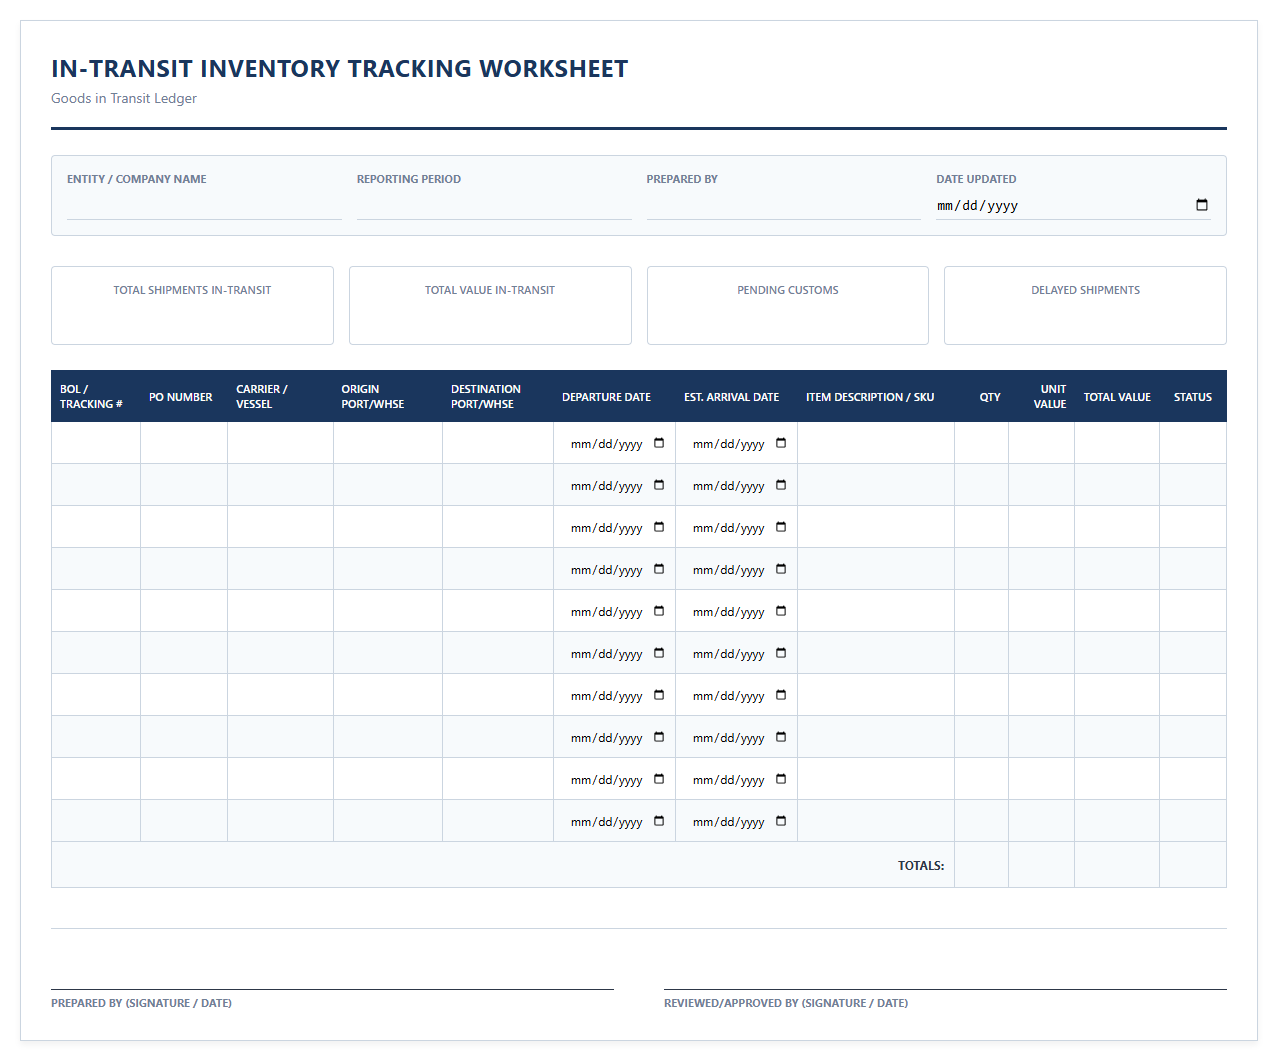Open first row departure date calendar icon
The image size is (1278, 1061).
pos(659,443)
